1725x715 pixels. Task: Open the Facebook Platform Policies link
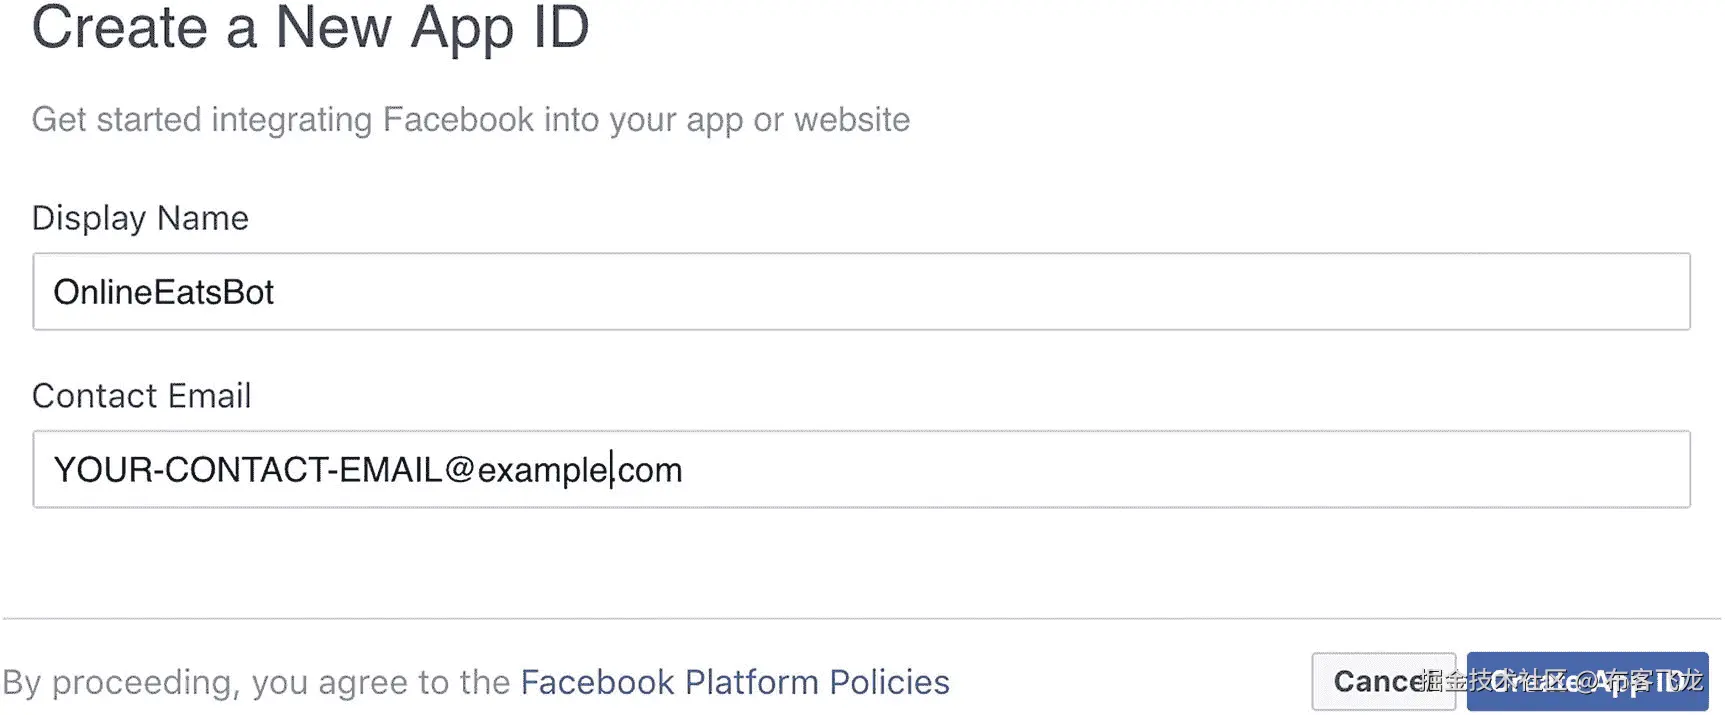click(734, 682)
